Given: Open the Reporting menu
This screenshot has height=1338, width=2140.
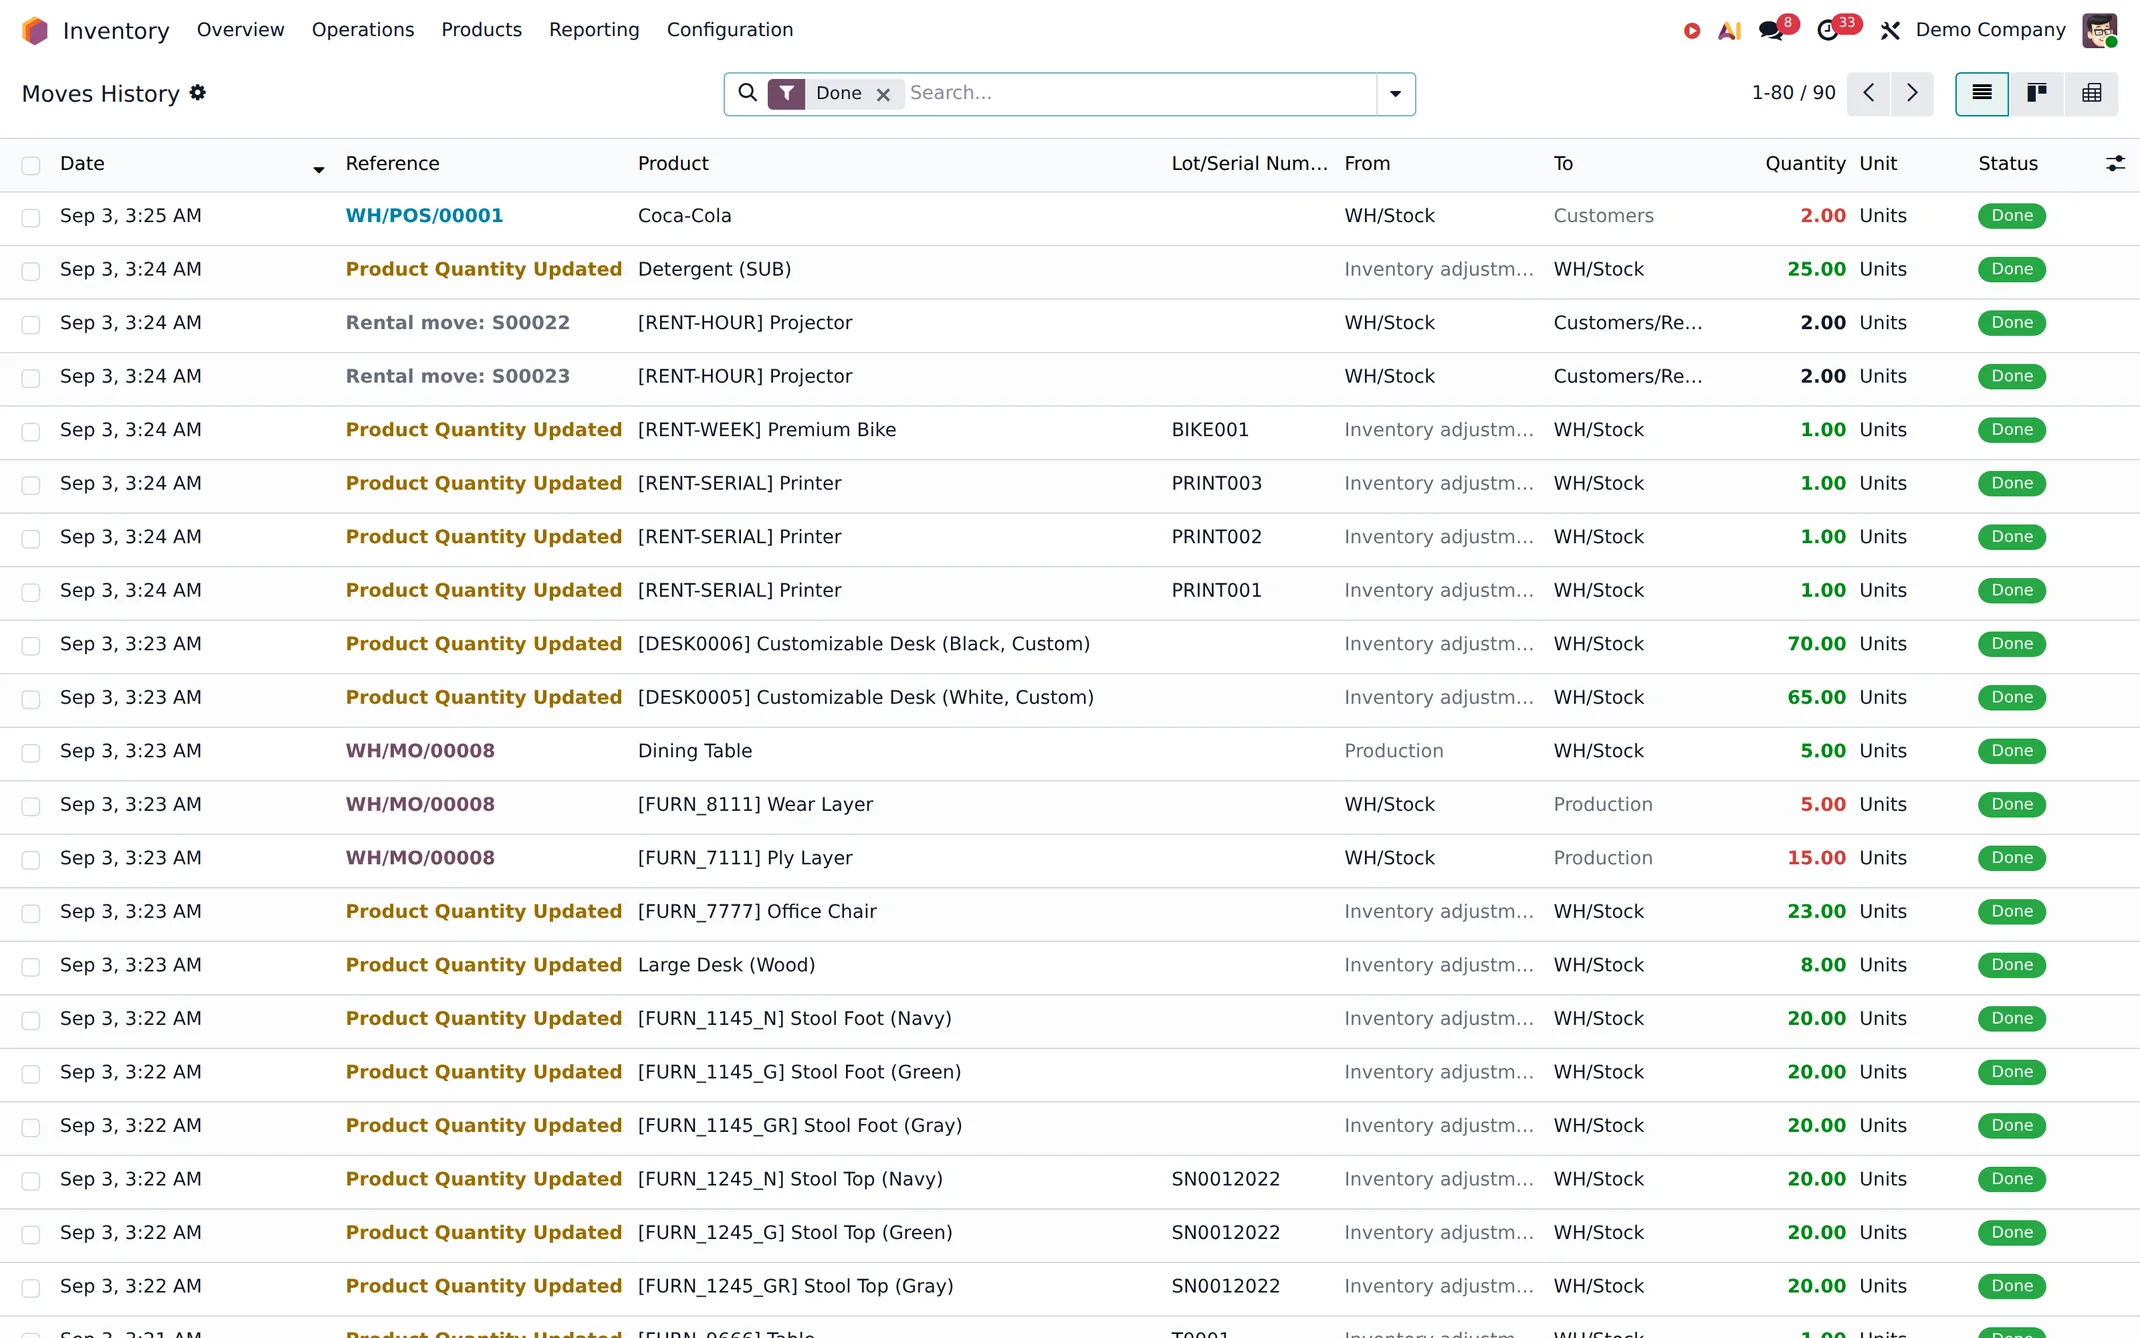Looking at the screenshot, I should tap(594, 30).
